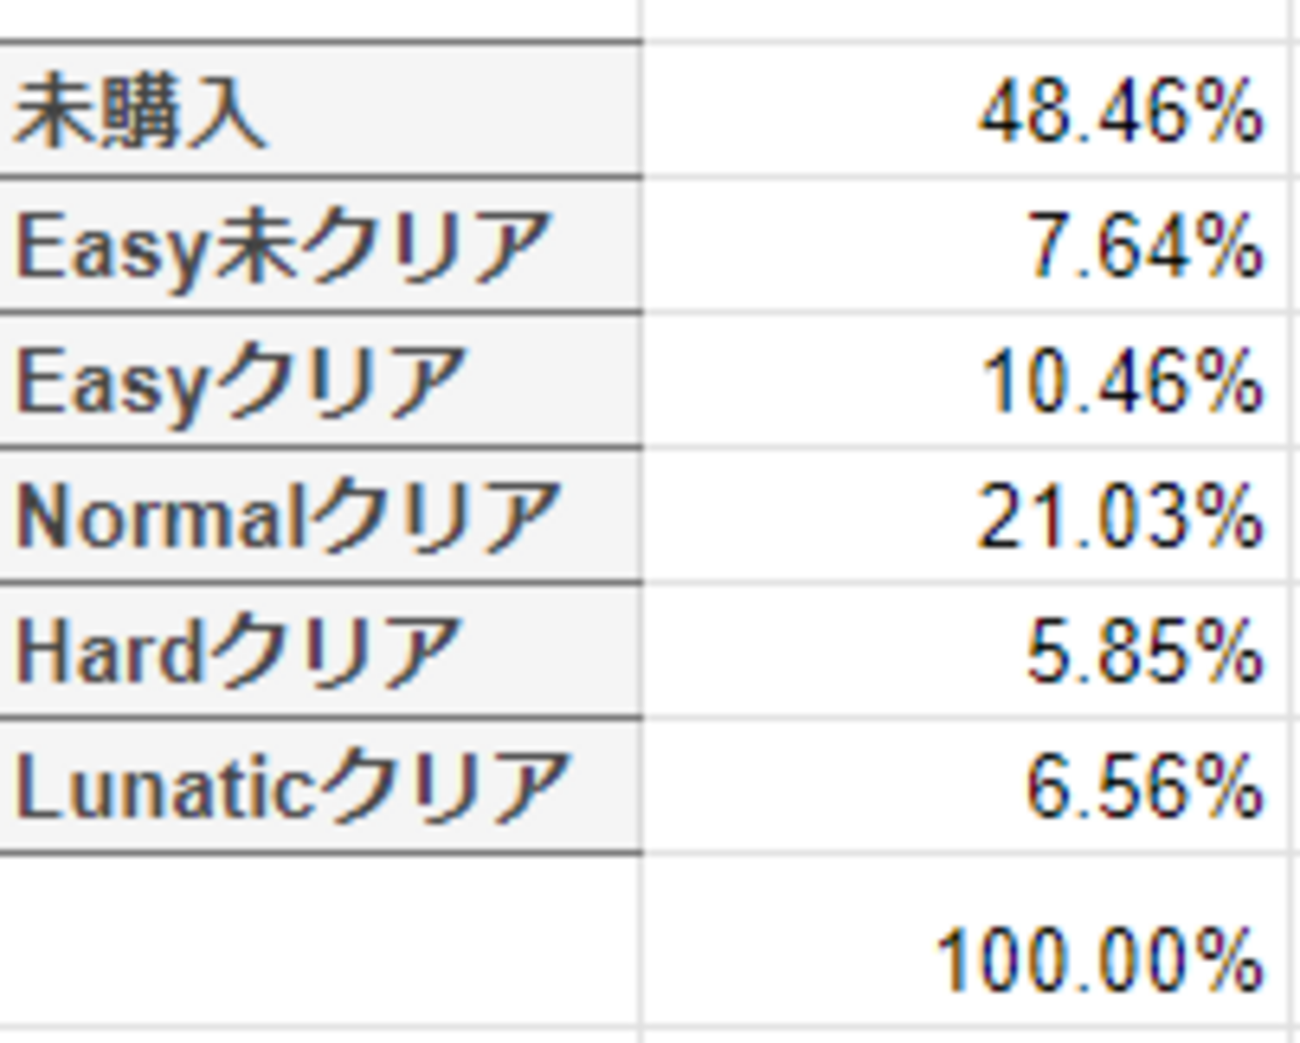Select the empty cell below 100.00%
This screenshot has width=1300, height=1043.
[964, 1036]
